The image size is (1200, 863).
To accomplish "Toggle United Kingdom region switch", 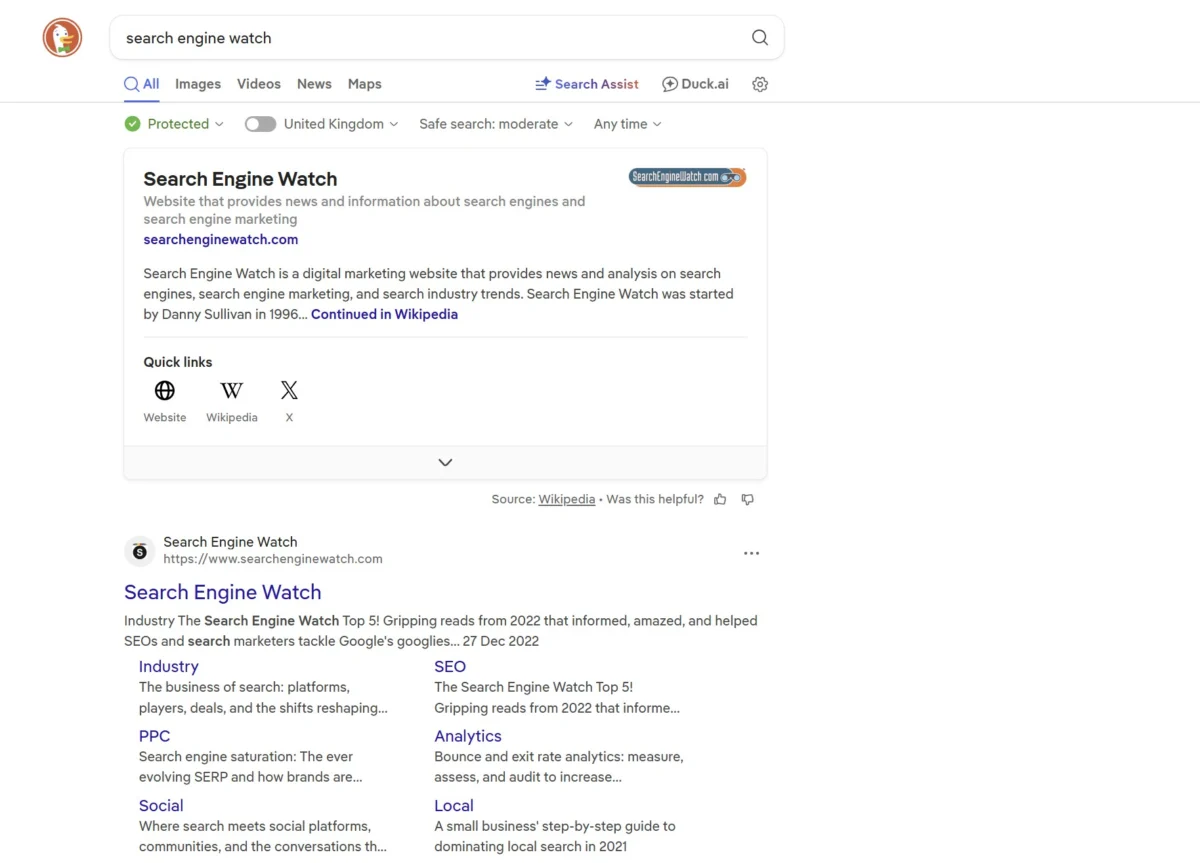I will pos(260,124).
